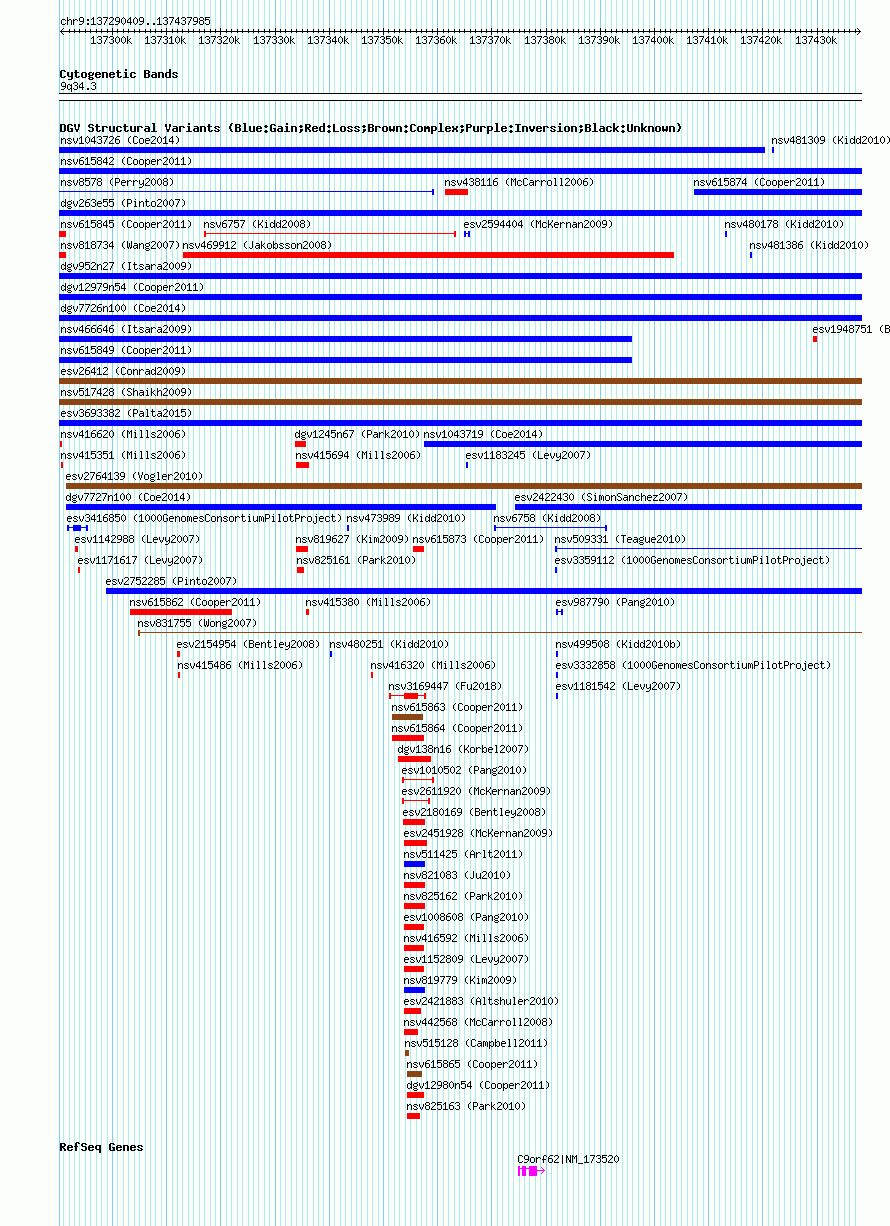The height and width of the screenshot is (1226, 890).
Task: Click nsv509331 (Teague2010) label
Action: click(621, 539)
